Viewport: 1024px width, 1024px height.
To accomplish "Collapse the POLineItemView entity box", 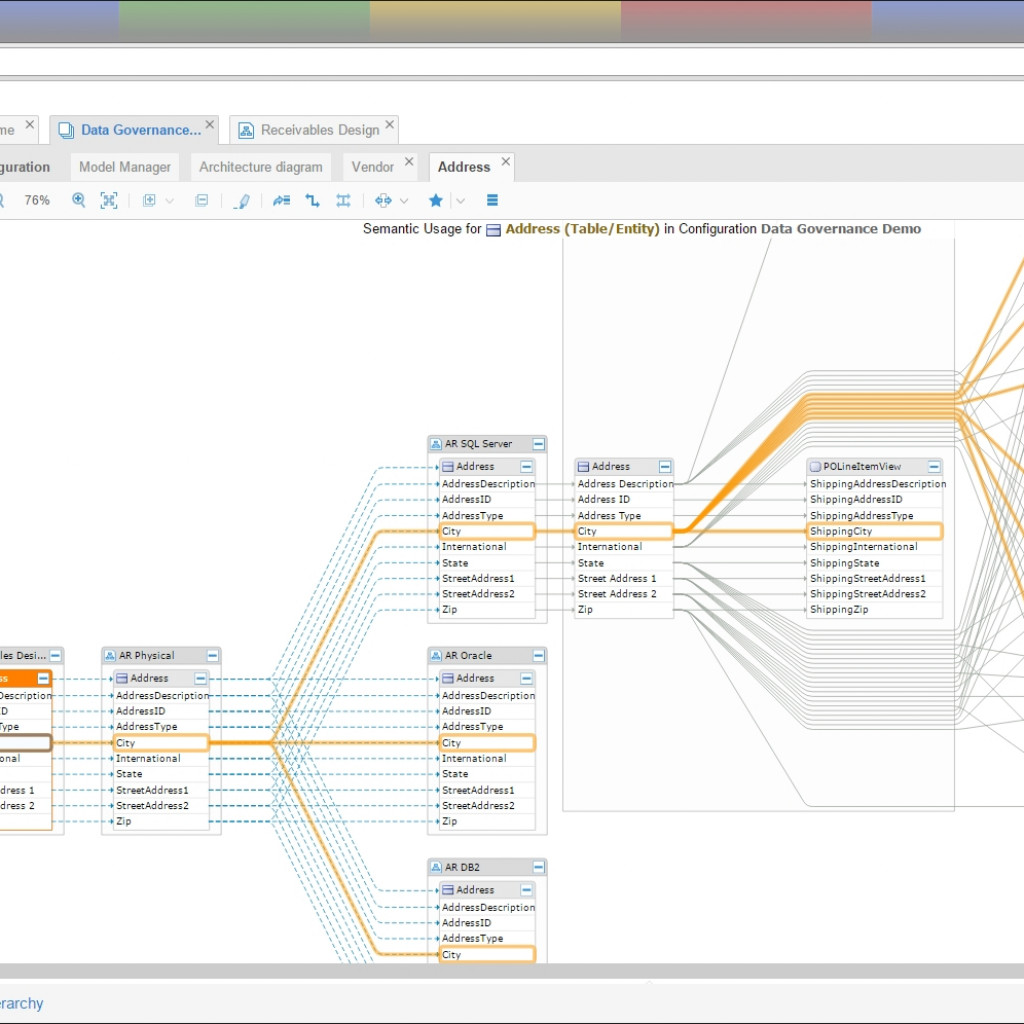I will (x=934, y=466).
